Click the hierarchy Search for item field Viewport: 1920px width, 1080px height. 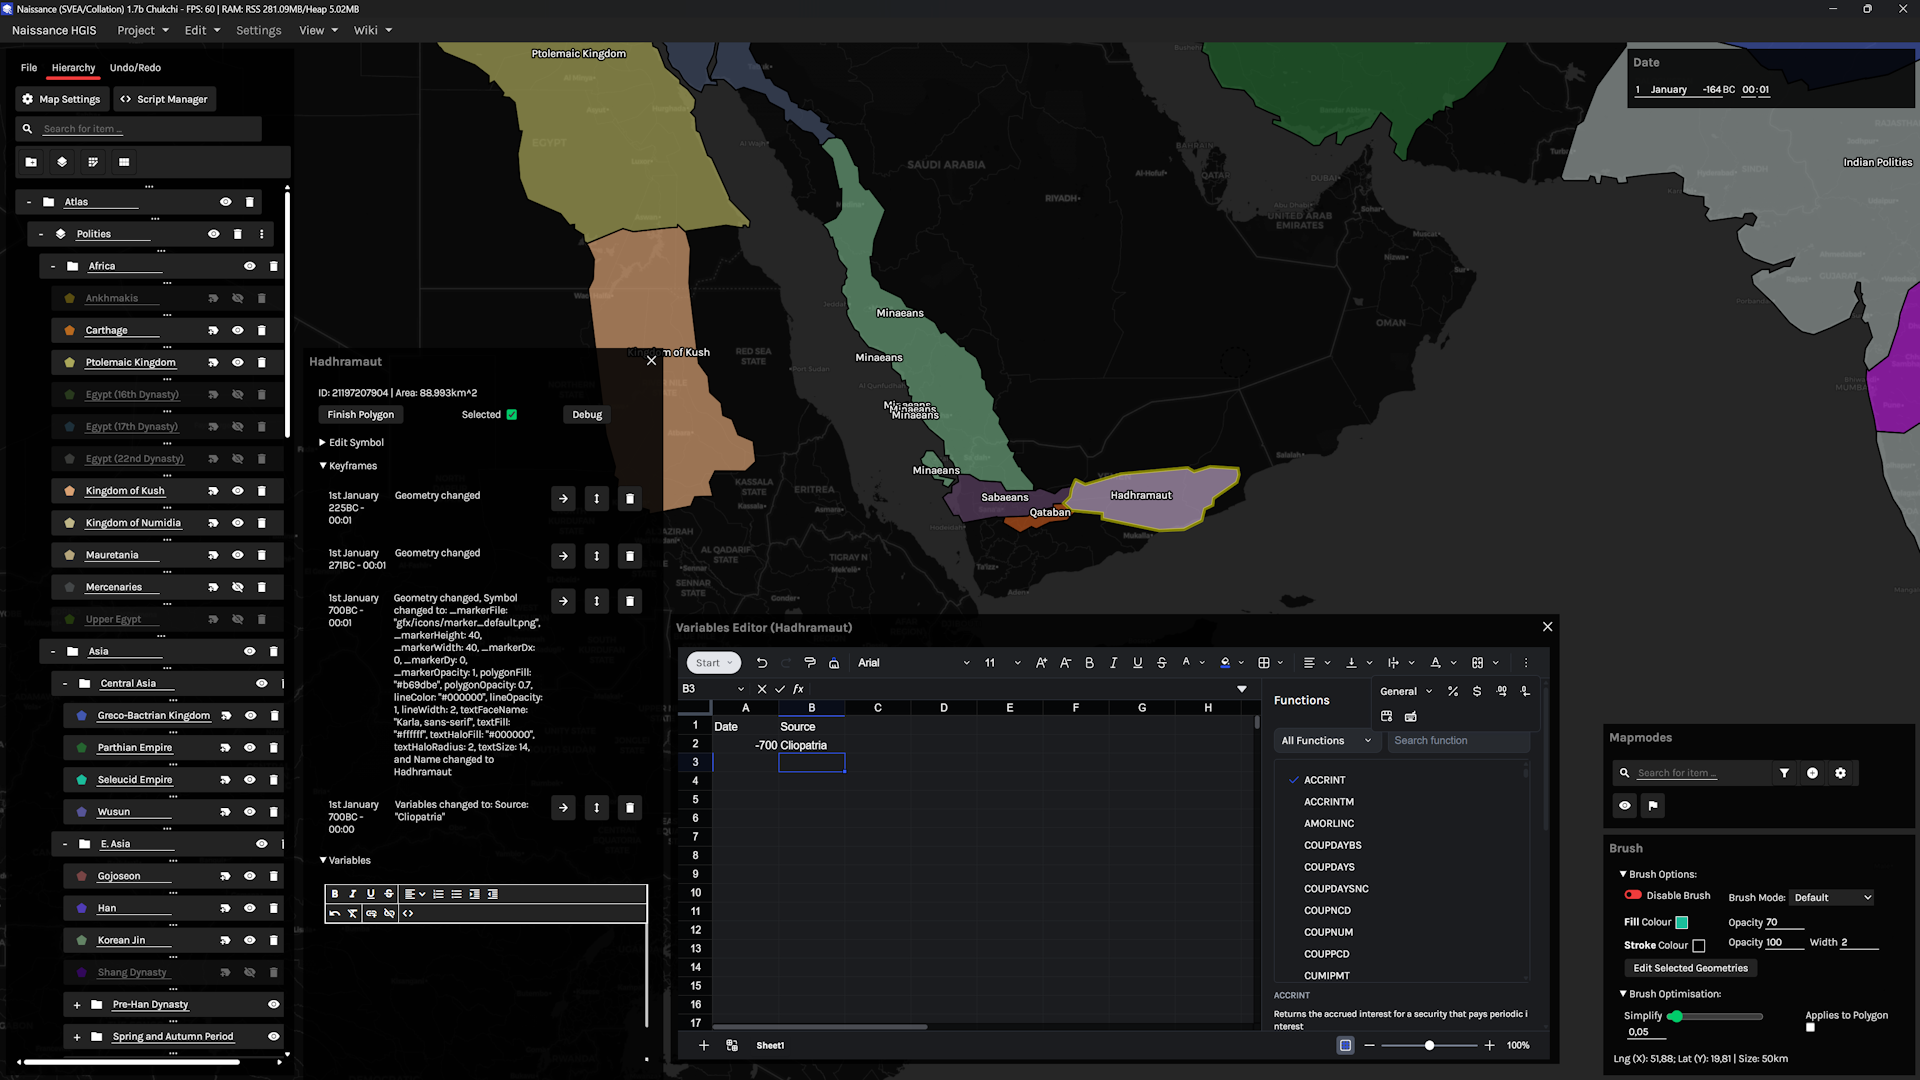(x=140, y=129)
